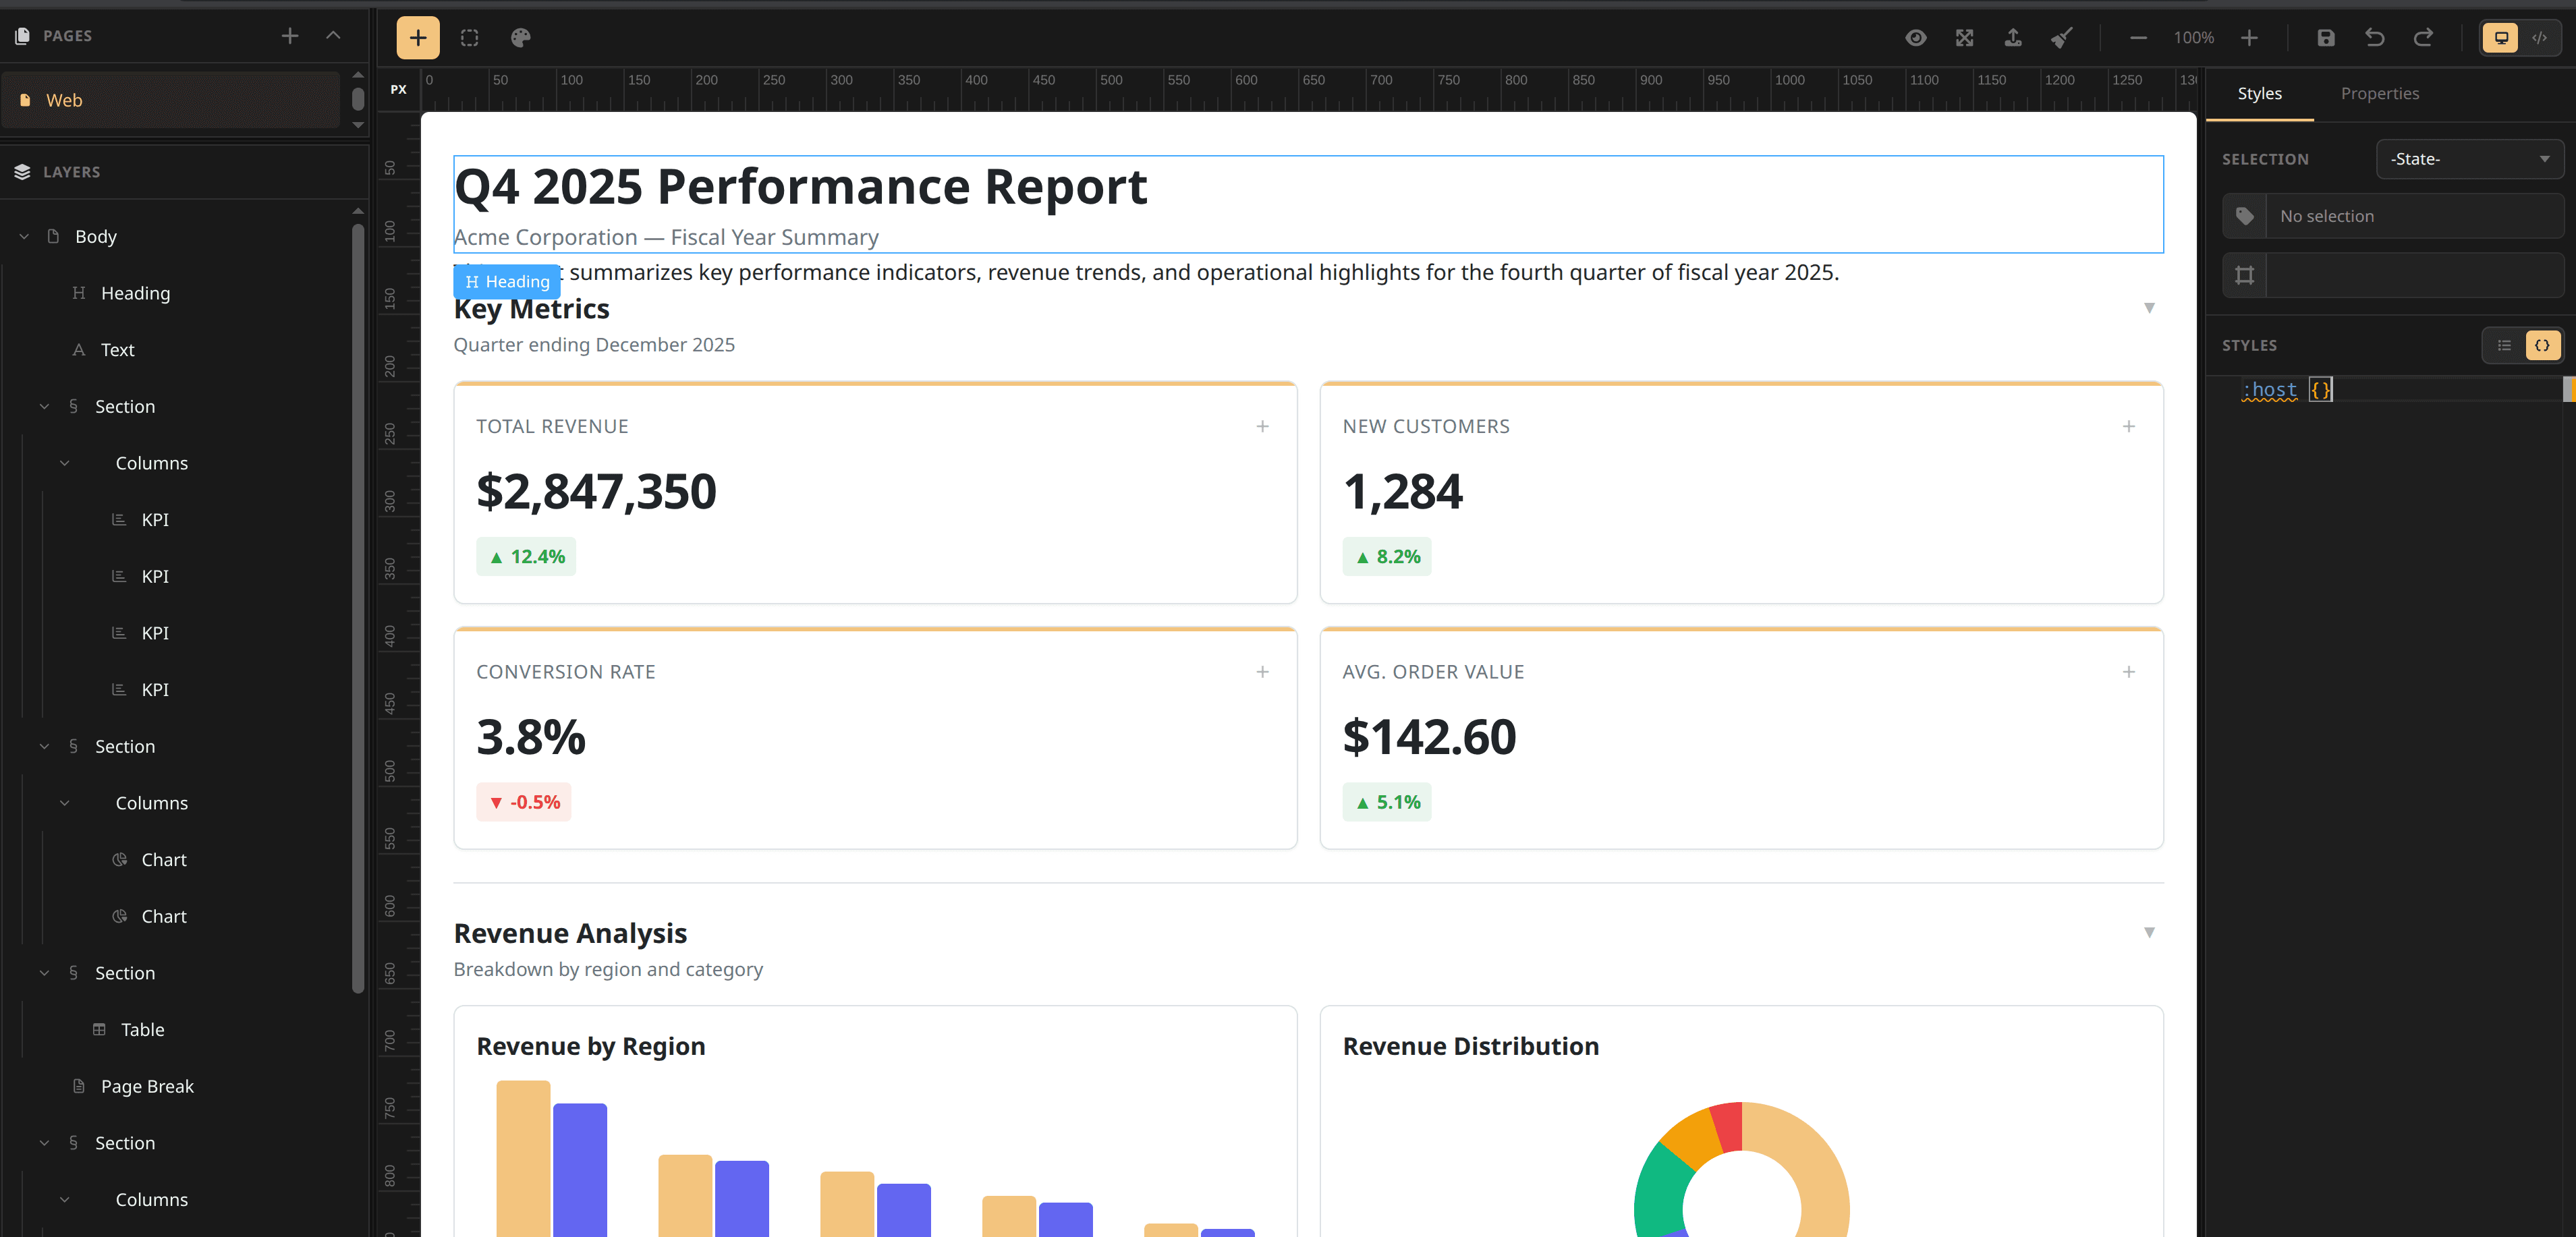Zoom out with the minus icon

tap(2138, 38)
